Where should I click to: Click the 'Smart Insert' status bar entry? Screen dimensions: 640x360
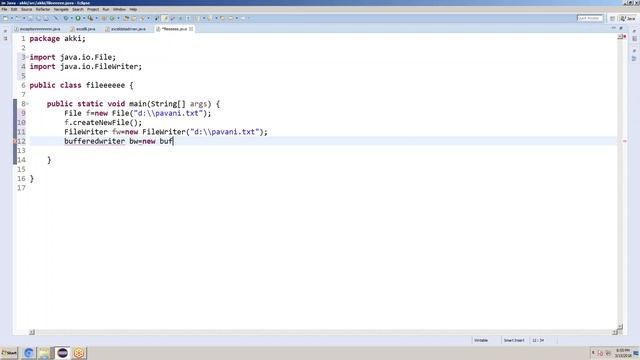(x=514, y=340)
